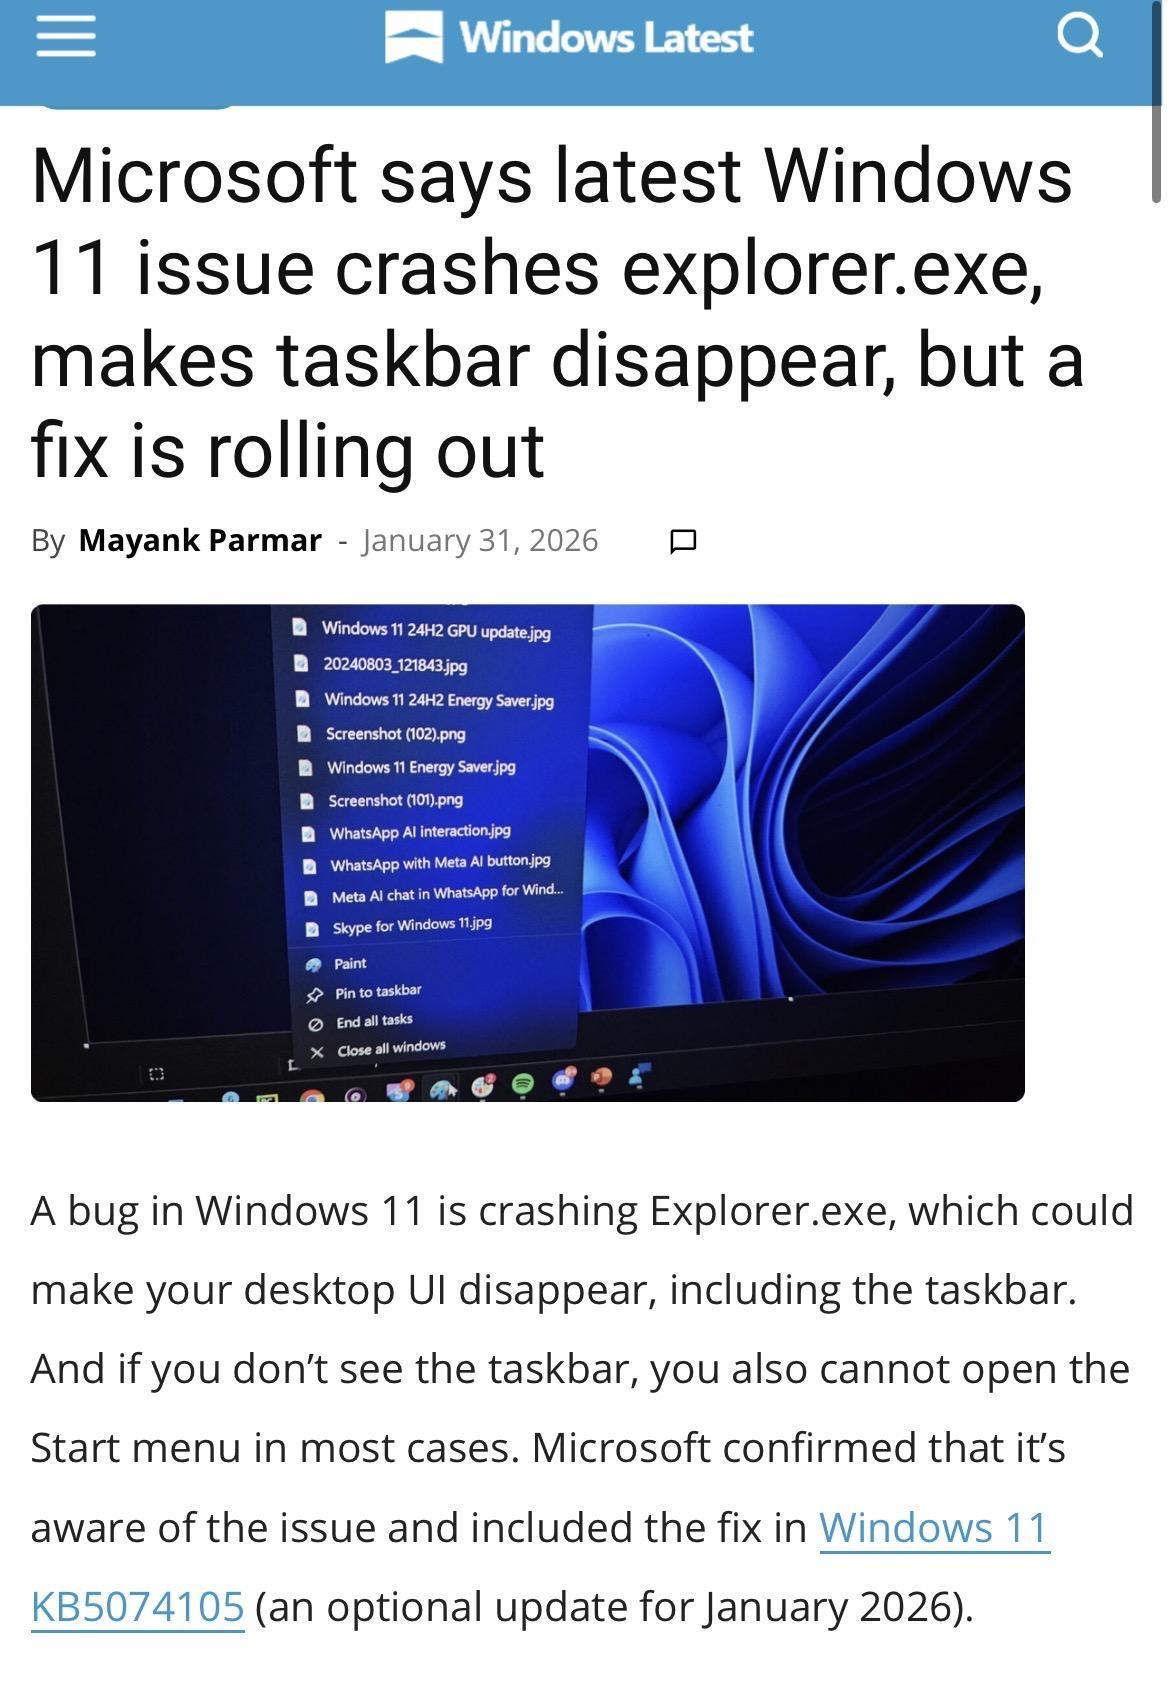The height and width of the screenshot is (1689, 1170).
Task: Click Skype for Windows 11.jpg entry
Action: pos(399,926)
